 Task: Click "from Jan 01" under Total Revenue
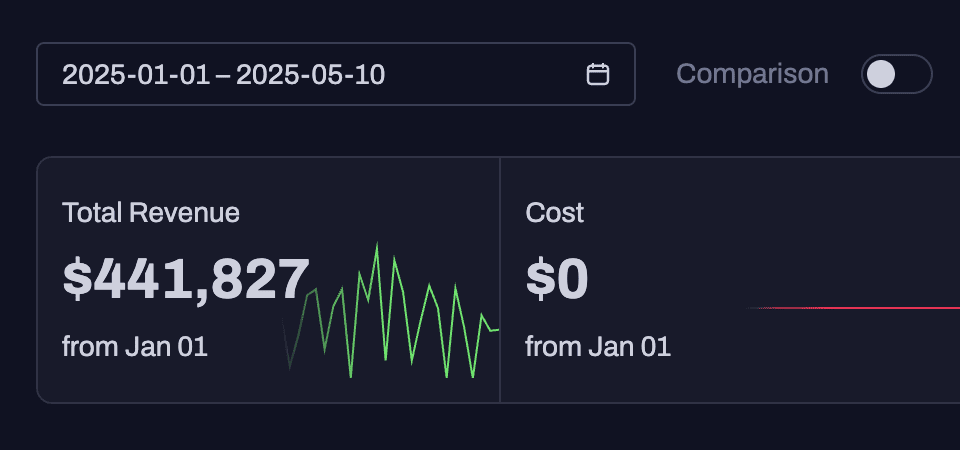point(135,347)
